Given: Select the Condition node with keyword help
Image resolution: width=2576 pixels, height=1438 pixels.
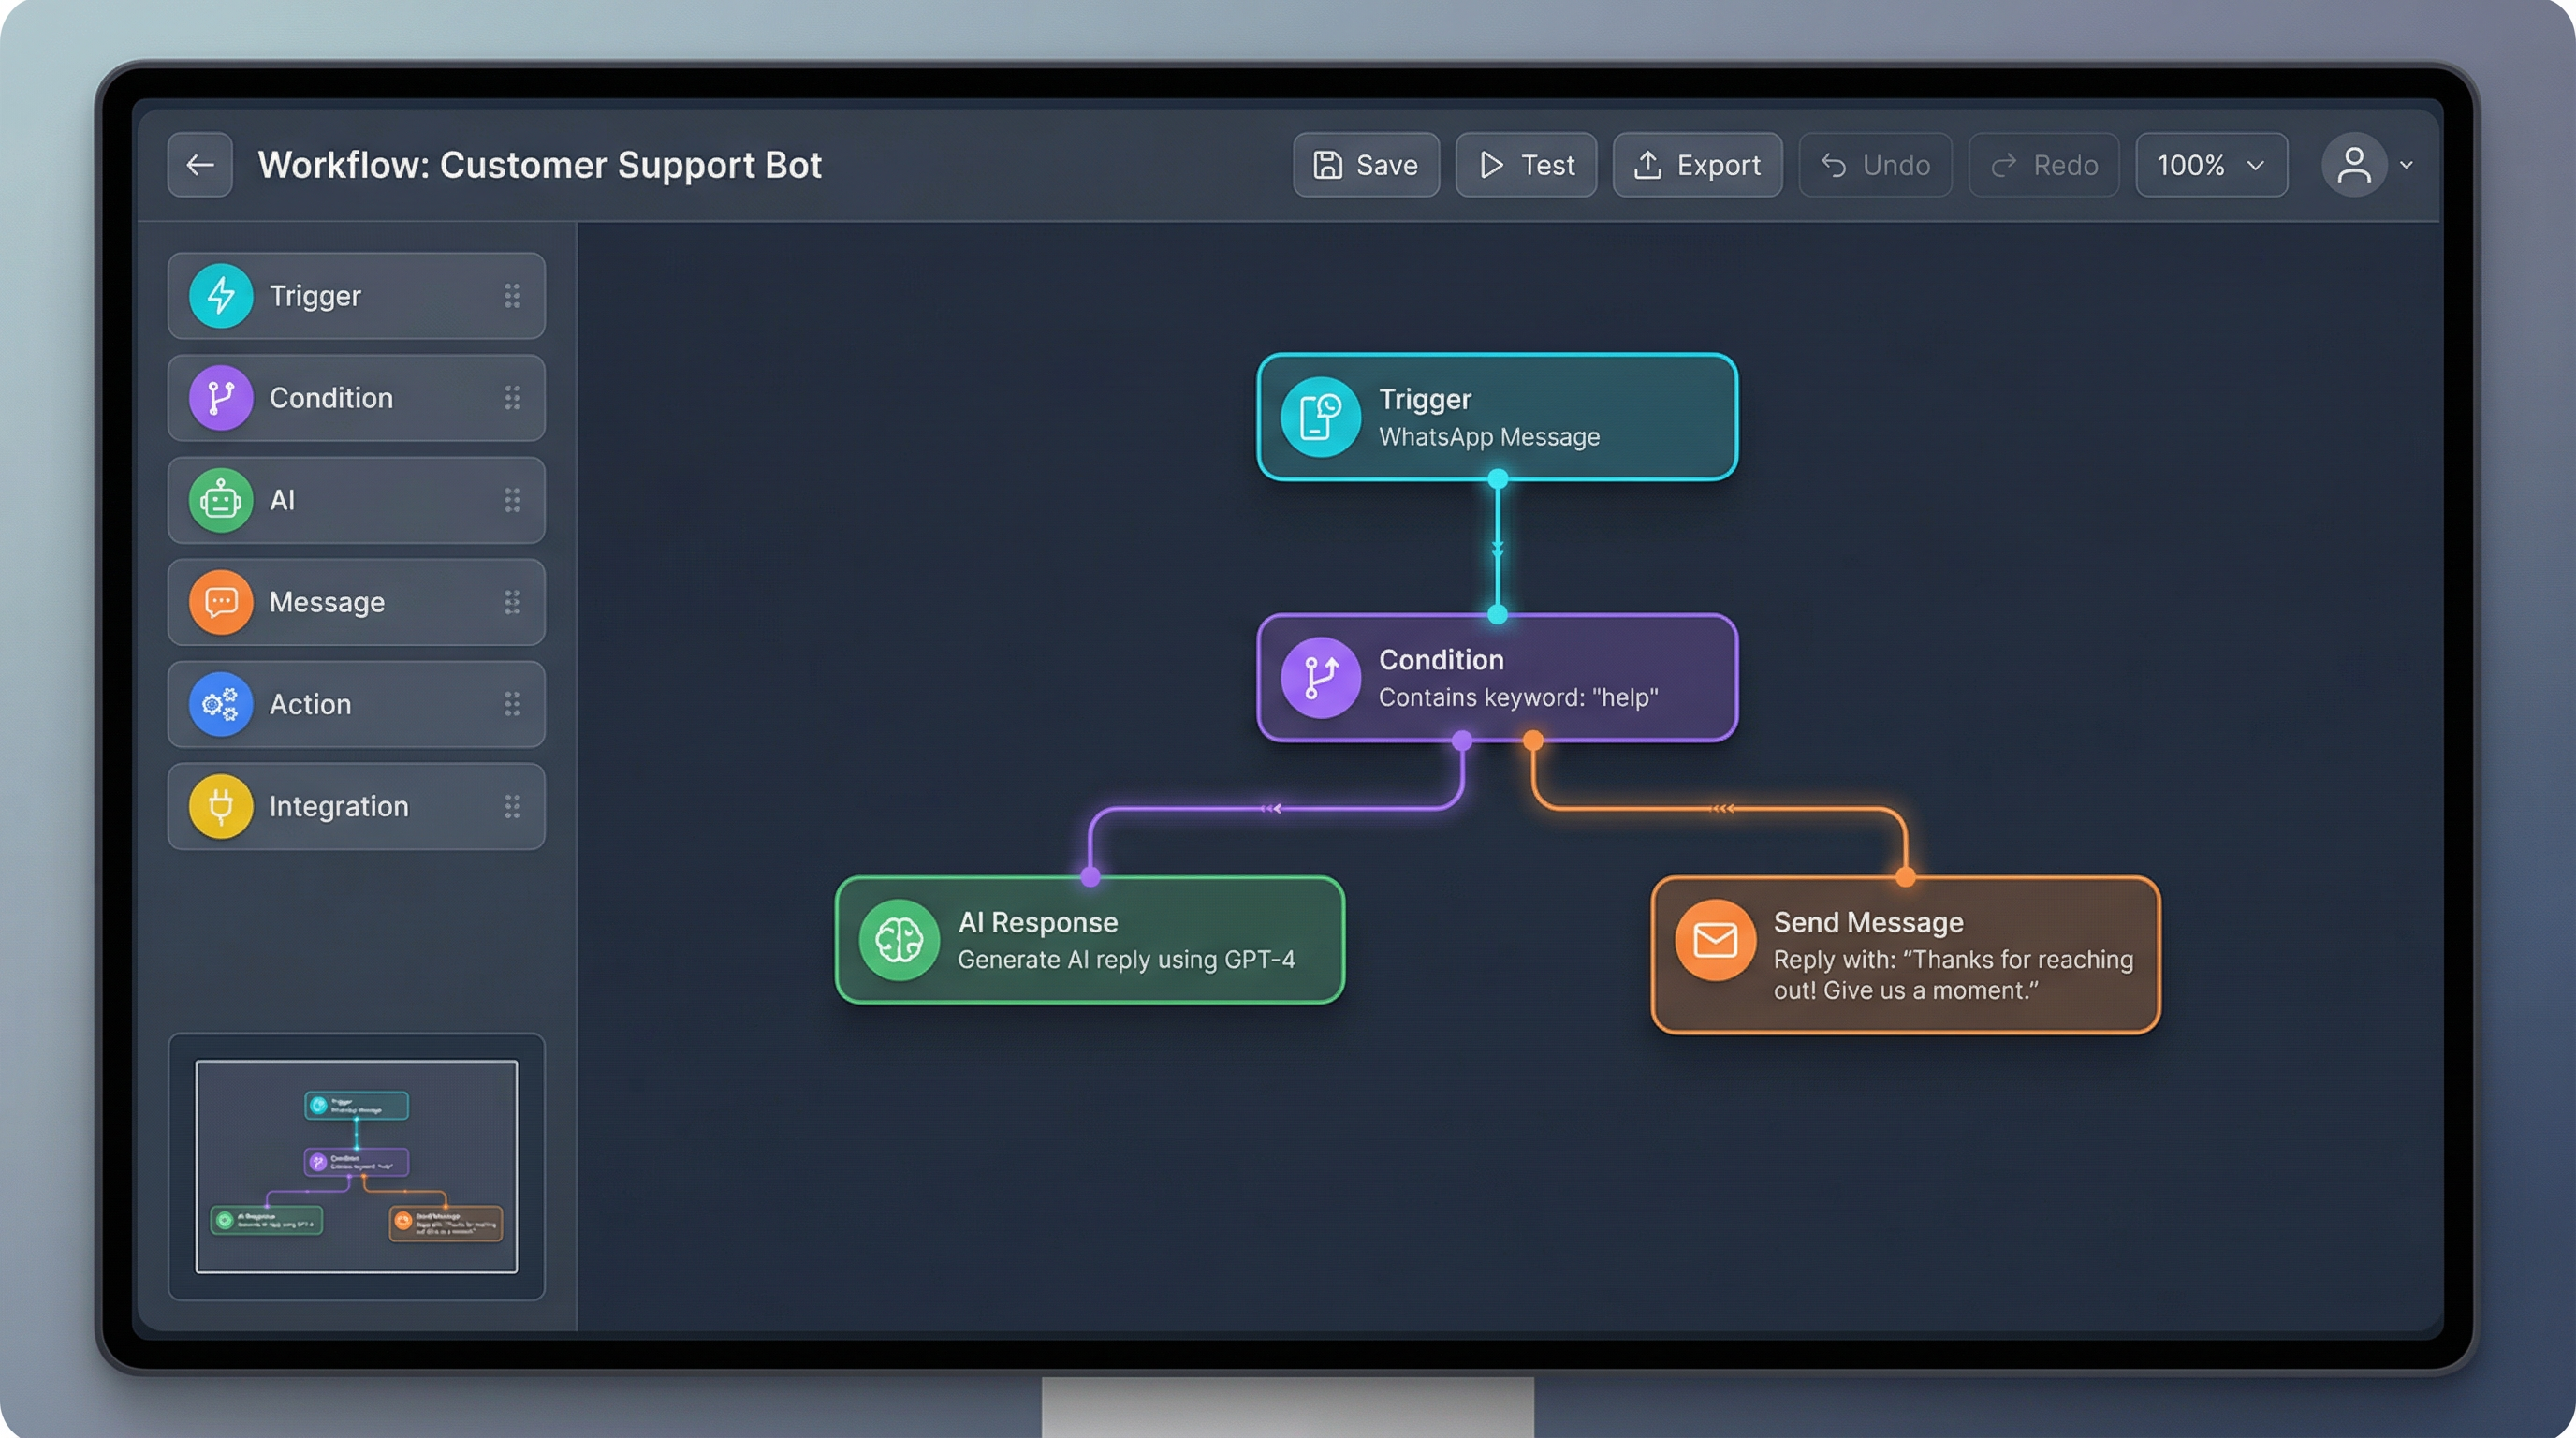Looking at the screenshot, I should click(x=1497, y=678).
